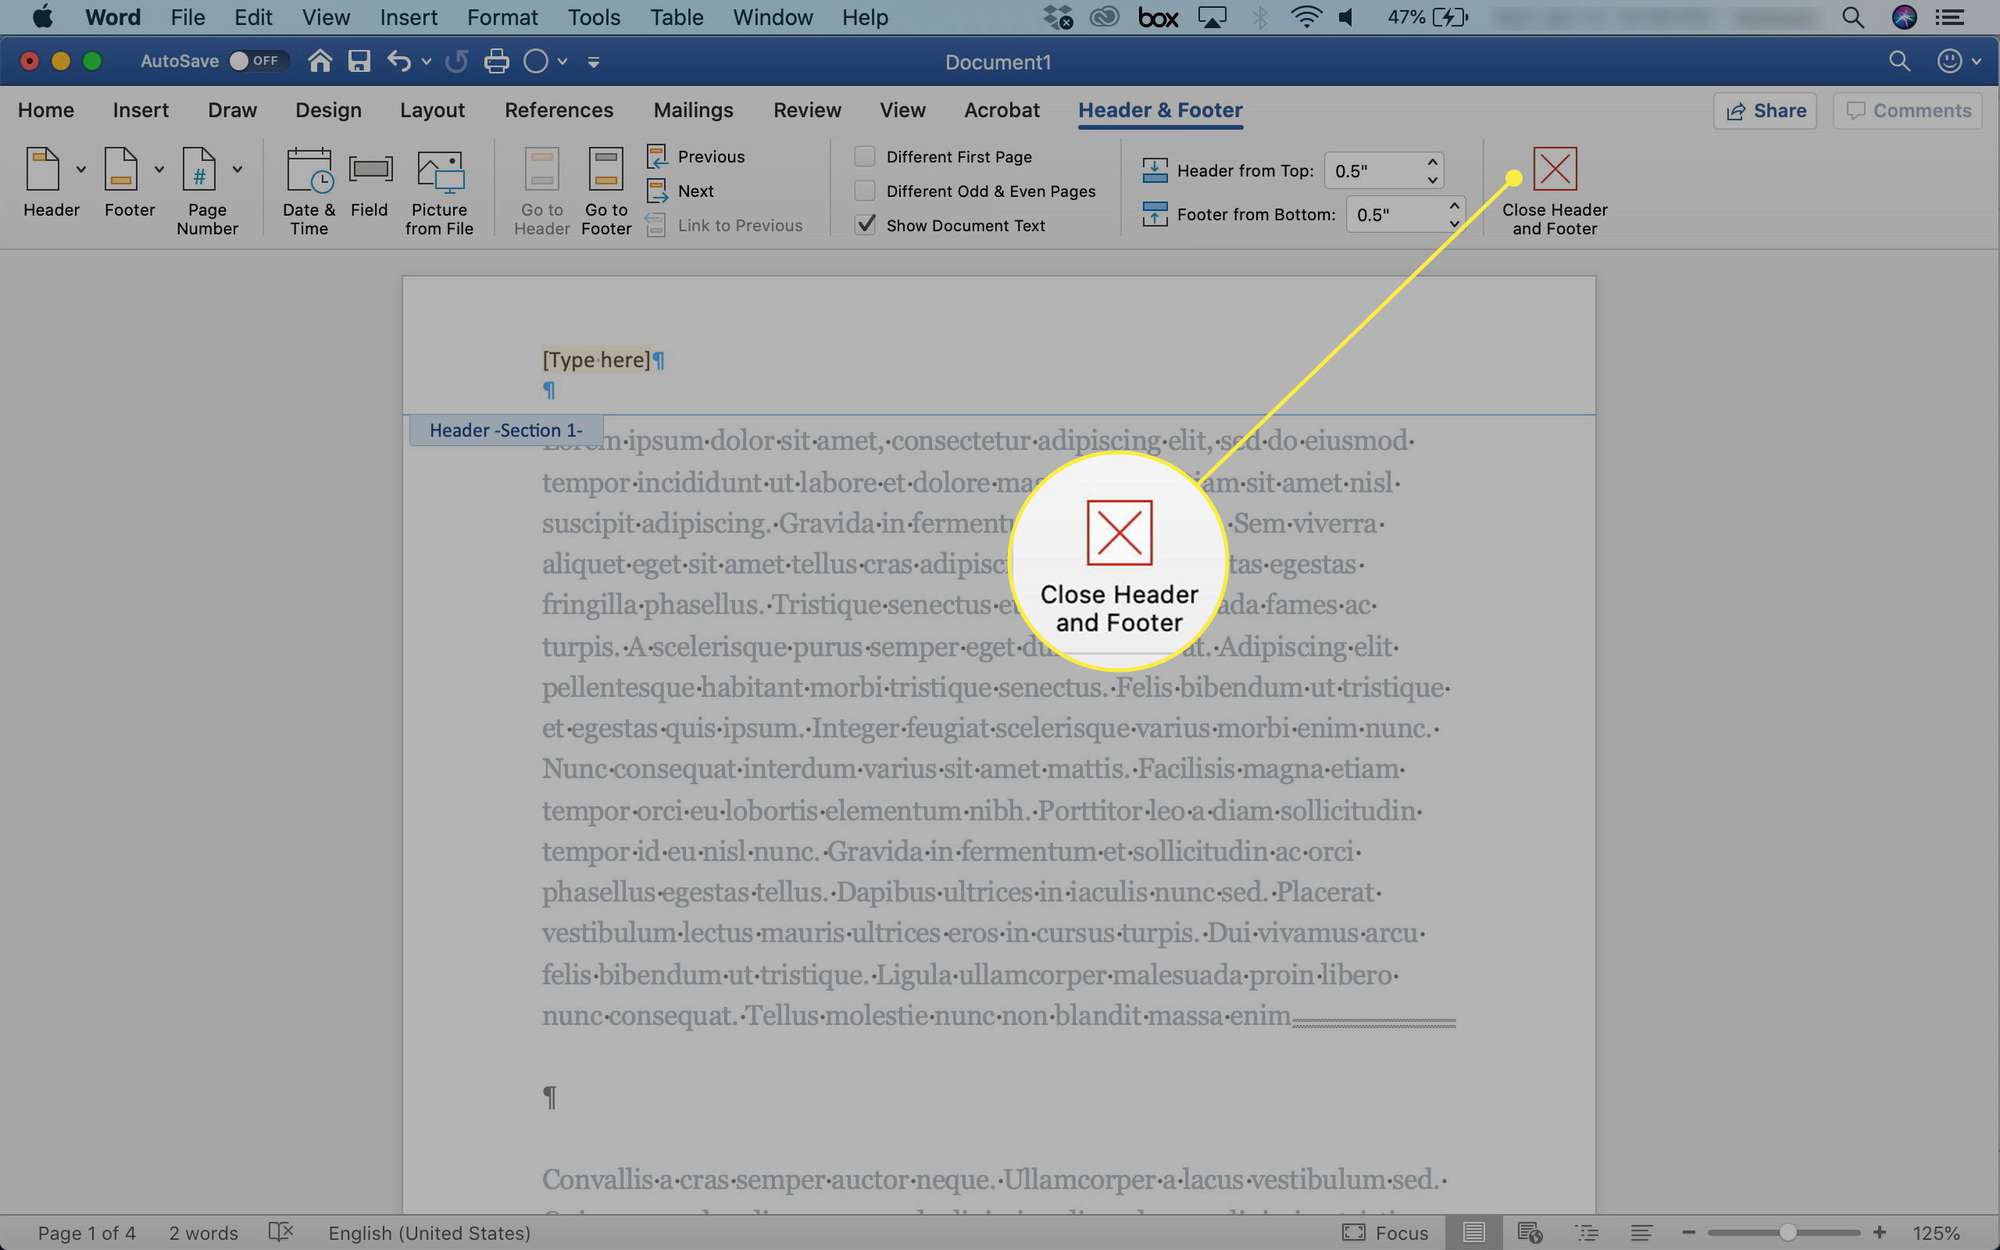This screenshot has width=2000, height=1250.
Task: Open the Table menu in the menu bar
Action: 676,17
